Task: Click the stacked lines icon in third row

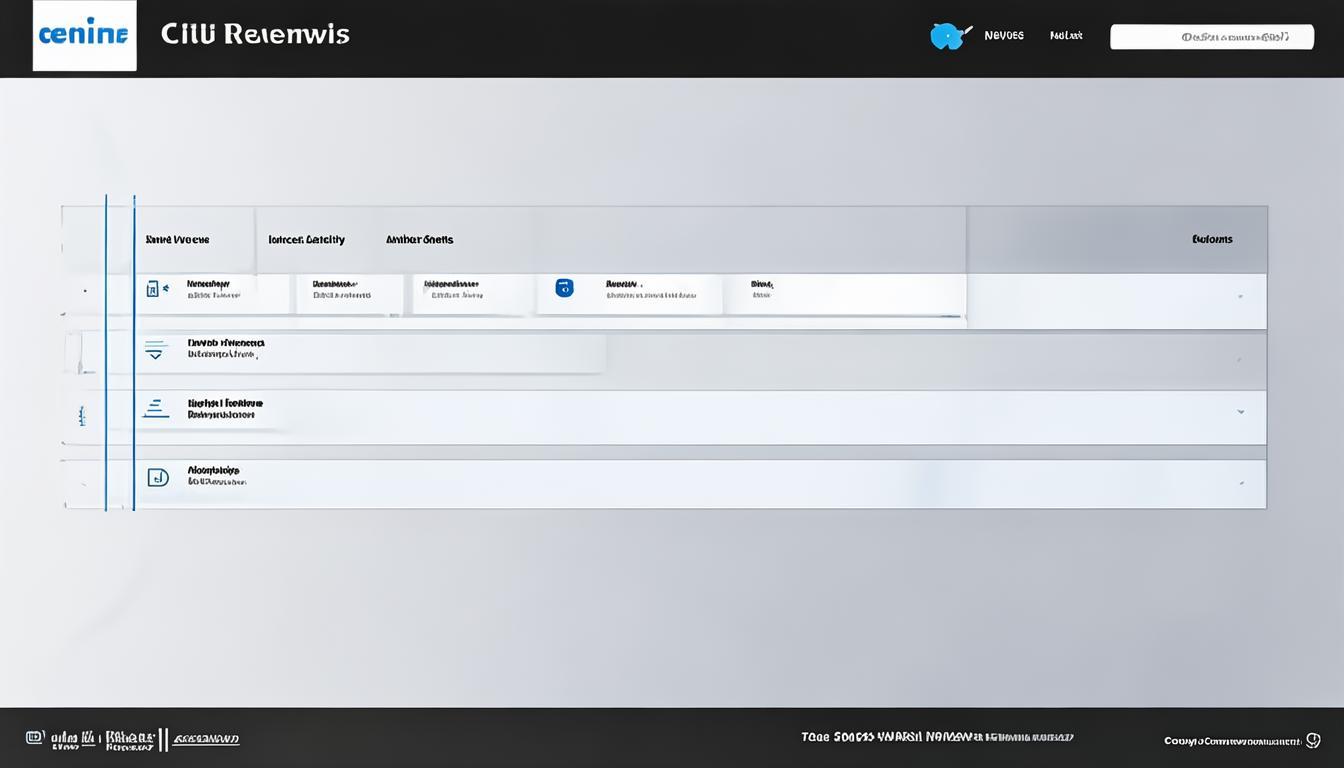Action: pyautogui.click(x=155, y=409)
